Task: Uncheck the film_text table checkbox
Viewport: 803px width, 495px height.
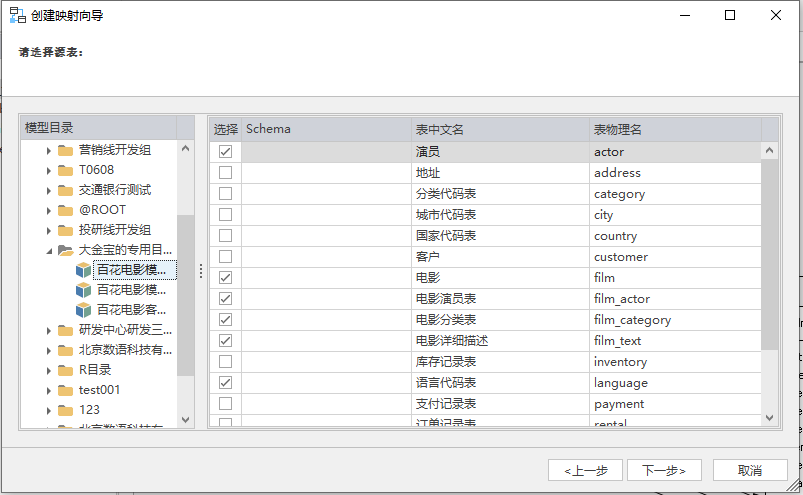Action: [x=225, y=340]
